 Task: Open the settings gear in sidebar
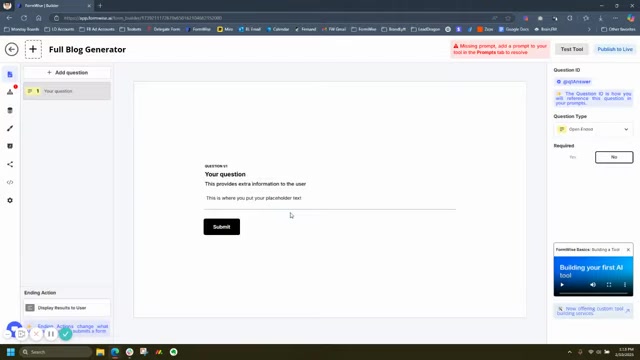(x=10, y=200)
